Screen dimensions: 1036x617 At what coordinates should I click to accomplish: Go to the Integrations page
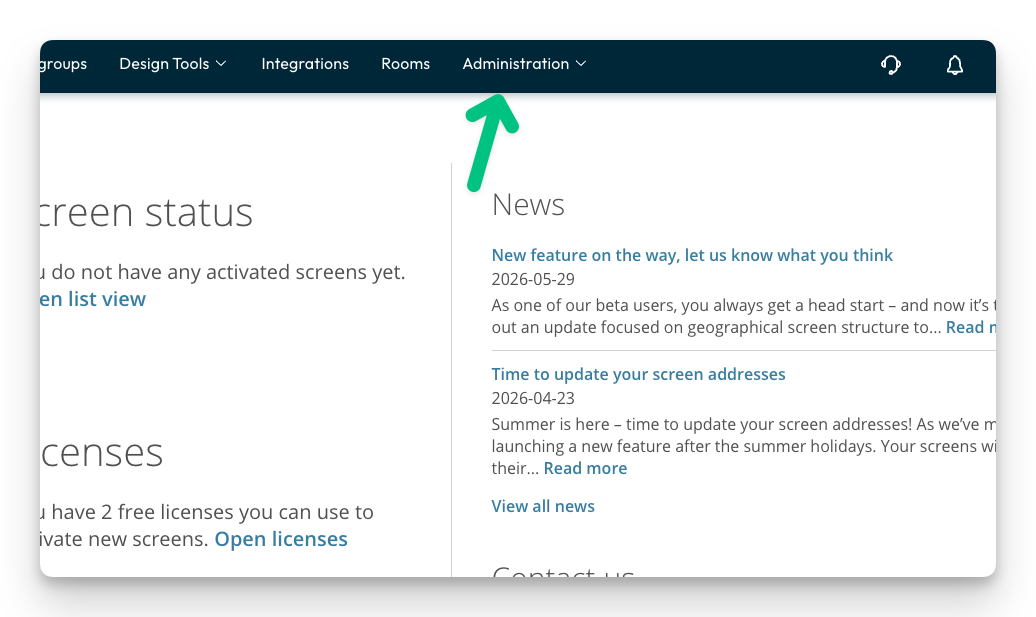(305, 64)
